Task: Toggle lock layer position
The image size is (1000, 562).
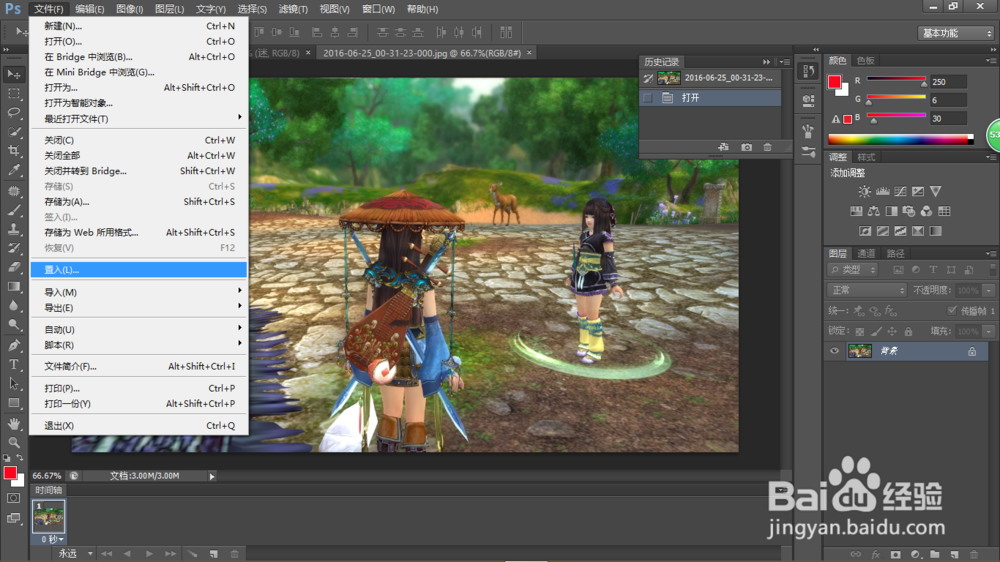Action: click(892, 331)
